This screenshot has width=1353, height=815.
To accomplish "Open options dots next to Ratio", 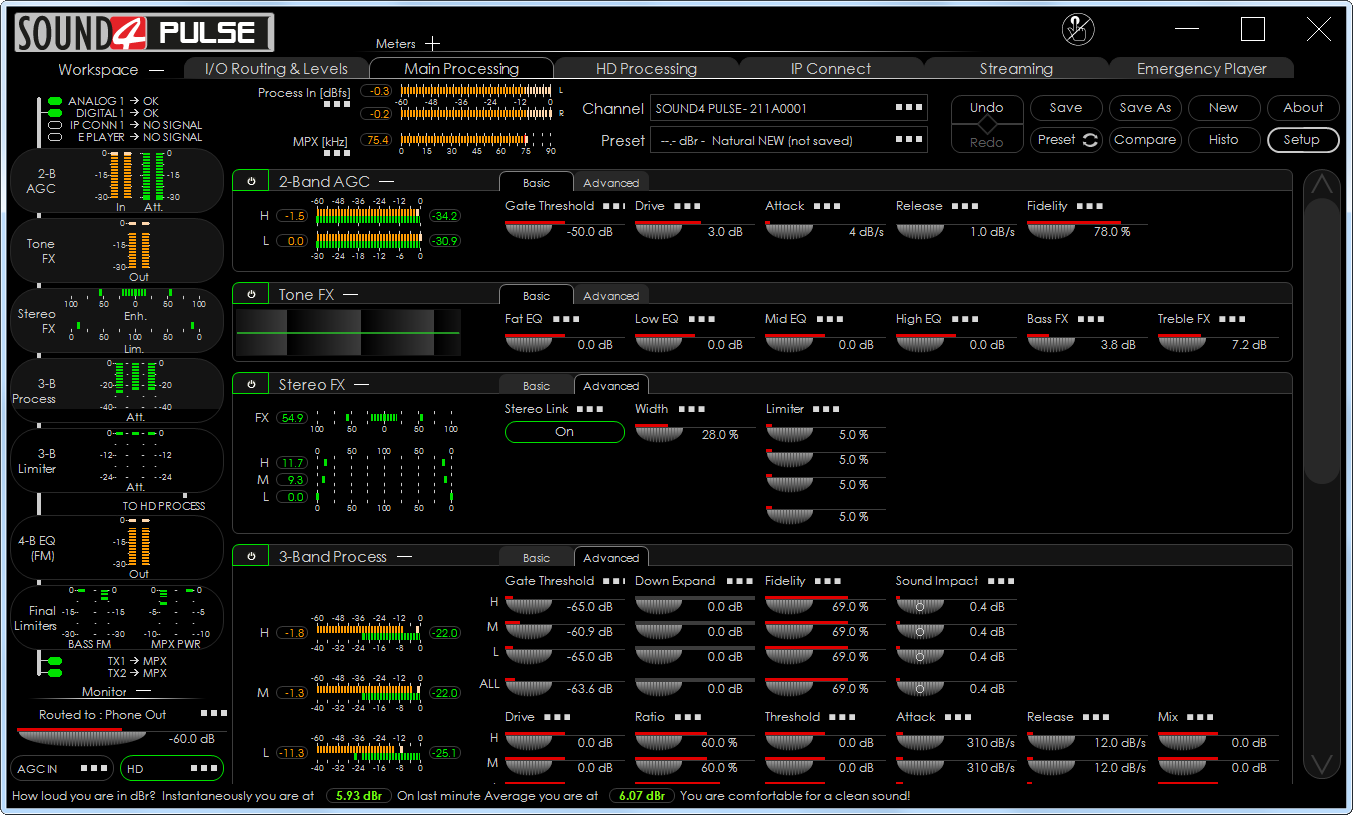I will pos(687,717).
